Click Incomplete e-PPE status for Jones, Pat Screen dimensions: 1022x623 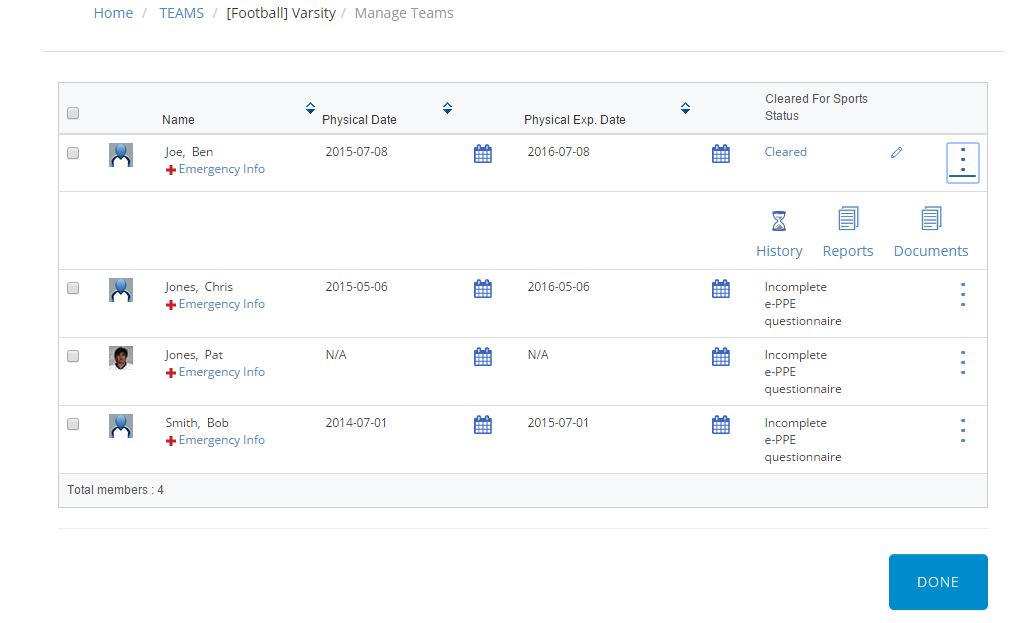pyautogui.click(x=803, y=371)
